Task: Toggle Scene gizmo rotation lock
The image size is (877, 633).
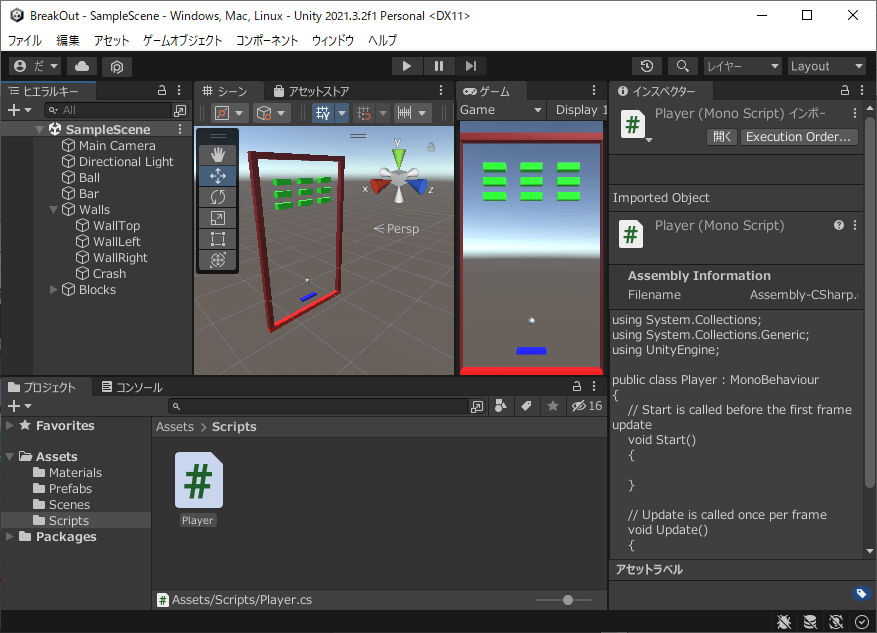Action: pos(431,147)
